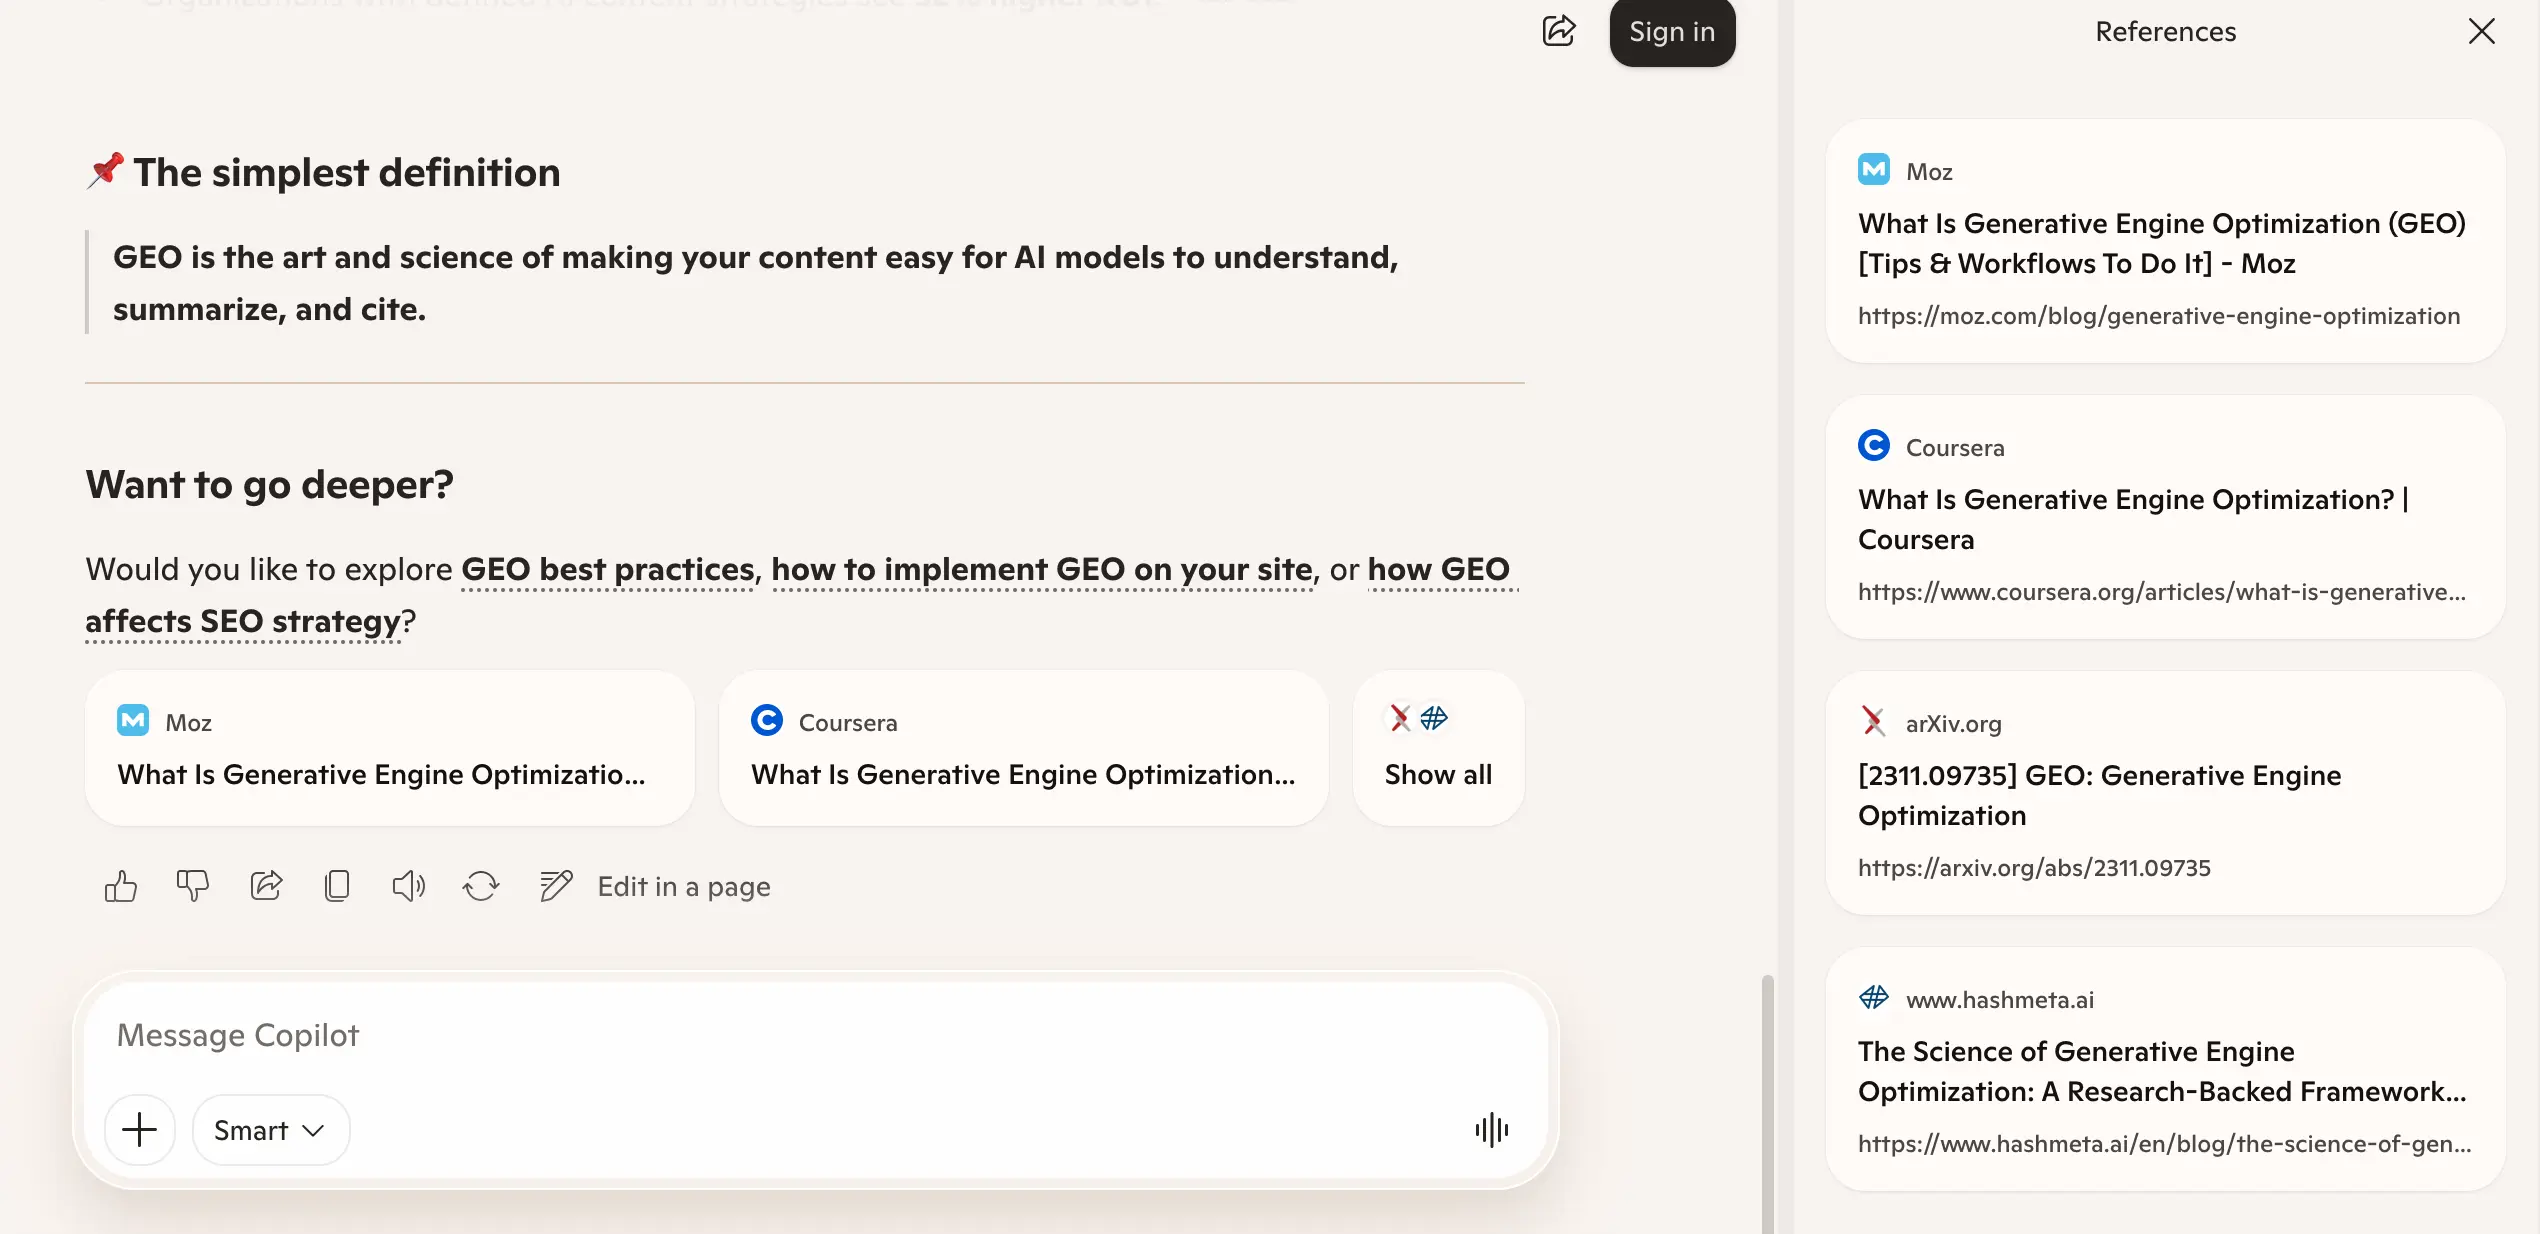
Task: Share this response via share icon
Action: 266,886
